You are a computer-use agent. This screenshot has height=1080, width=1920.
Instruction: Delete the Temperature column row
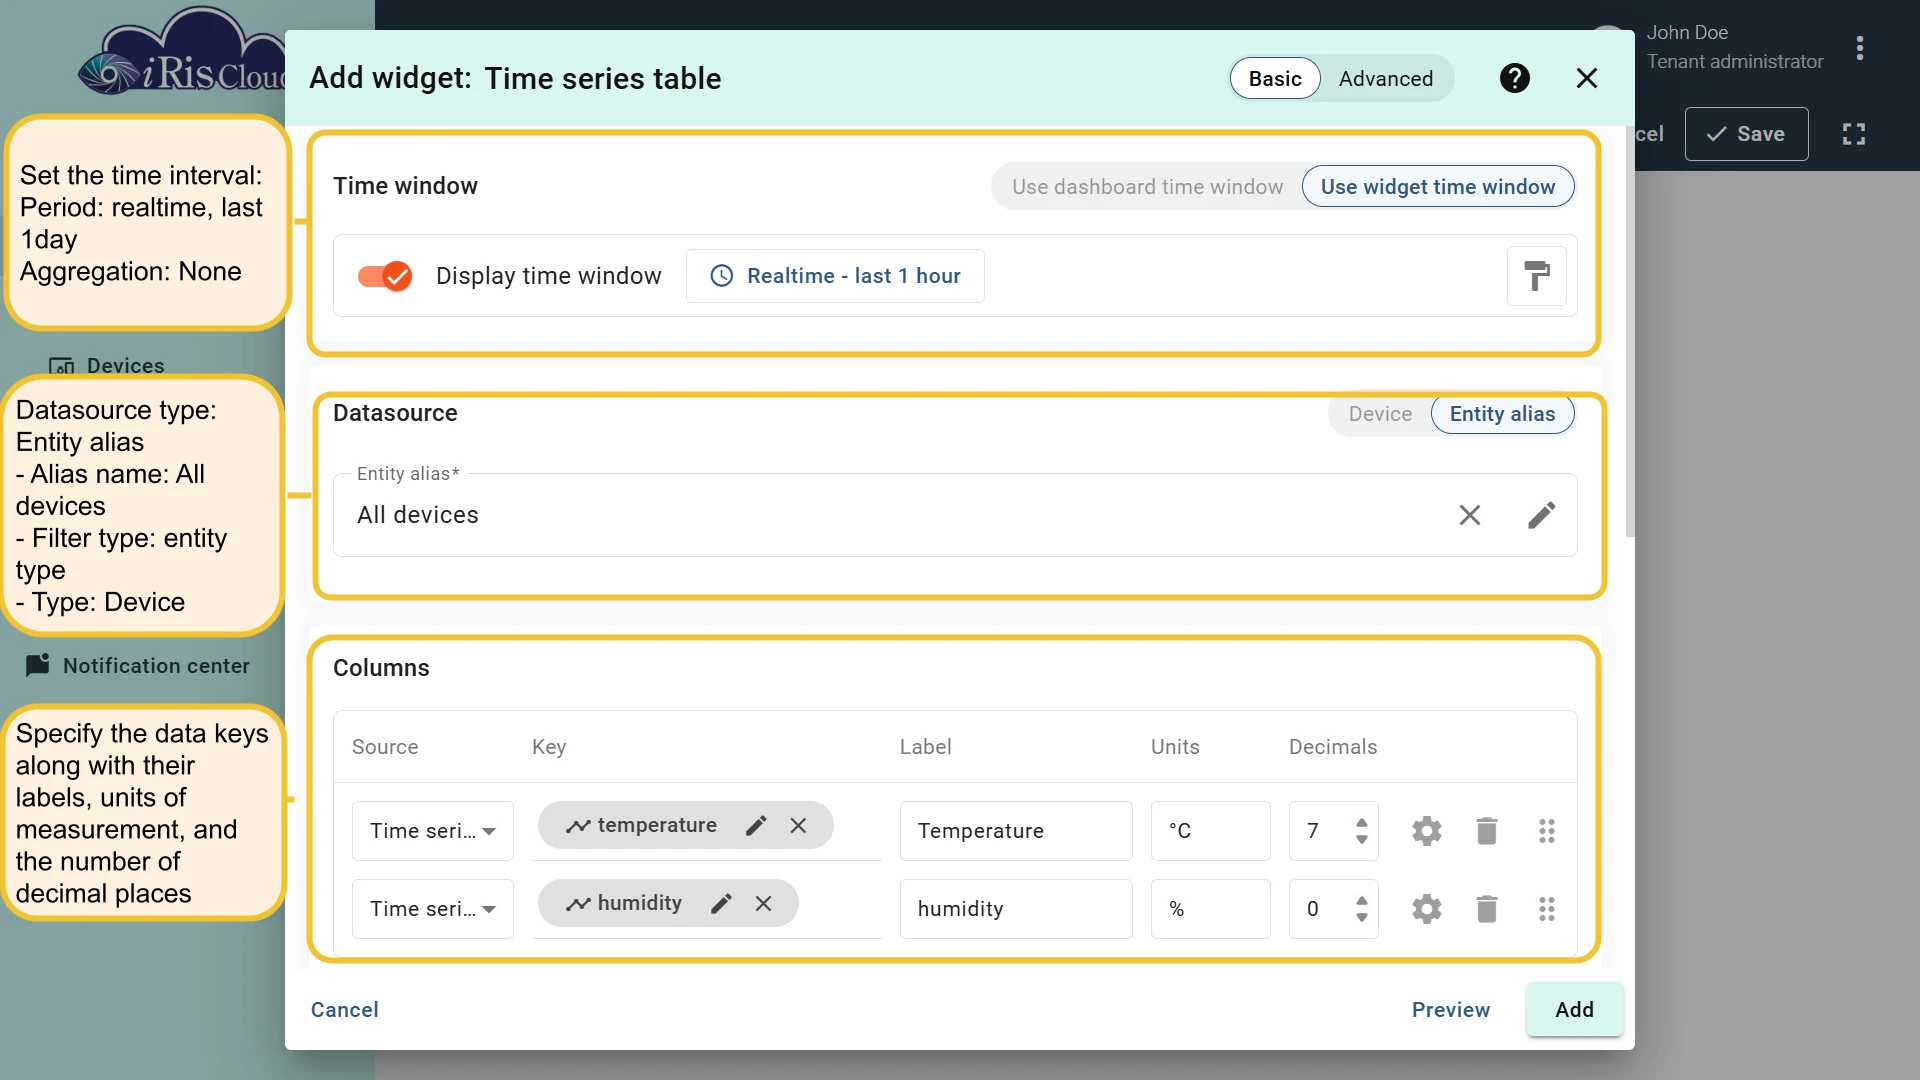click(x=1487, y=831)
